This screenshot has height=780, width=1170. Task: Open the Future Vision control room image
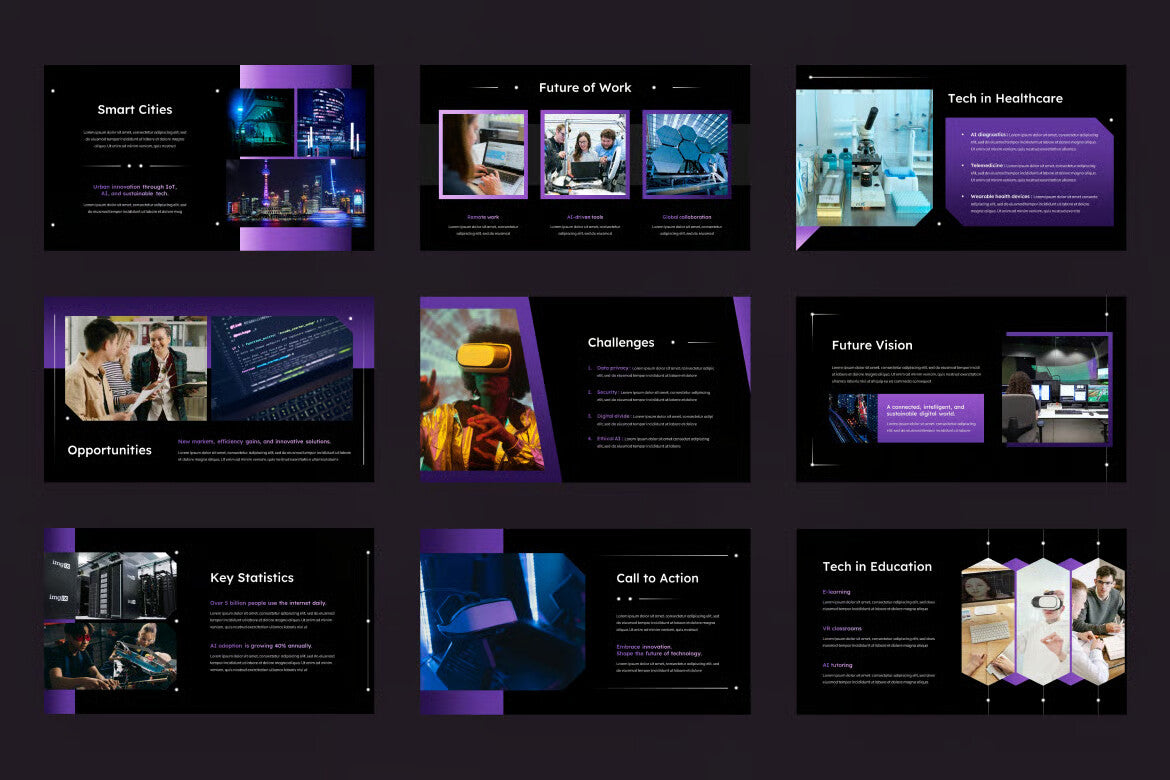(1057, 390)
